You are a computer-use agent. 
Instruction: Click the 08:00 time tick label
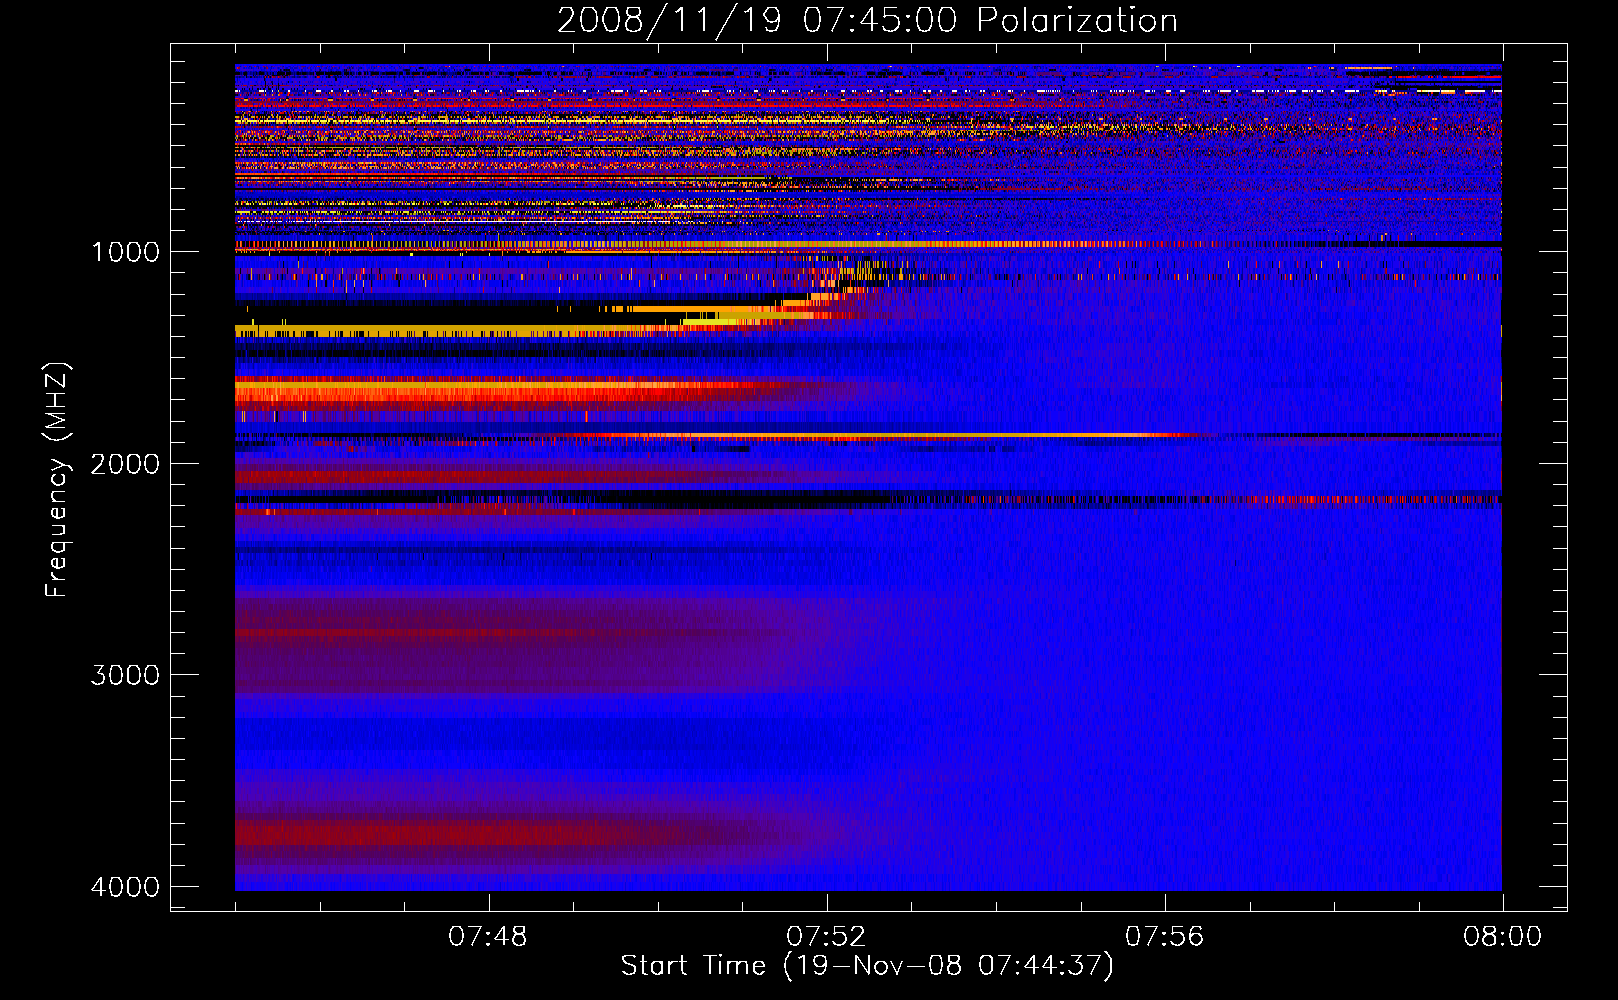[1502, 937]
